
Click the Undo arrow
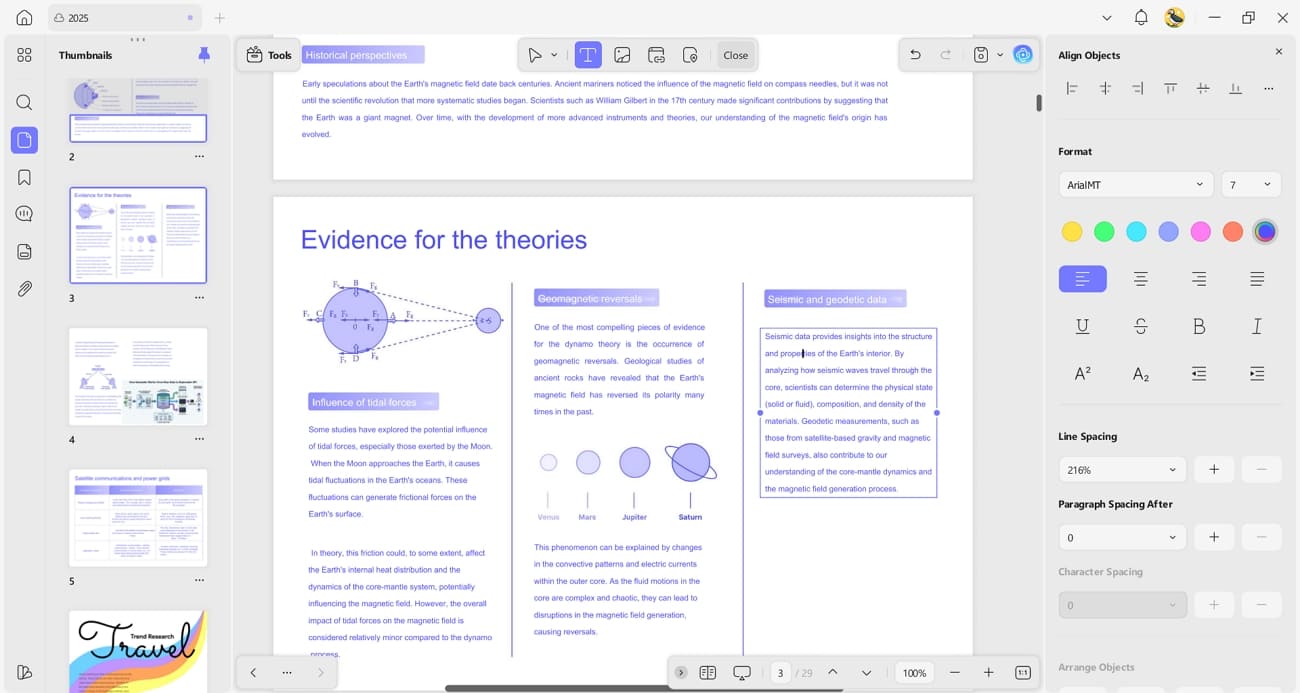point(915,55)
